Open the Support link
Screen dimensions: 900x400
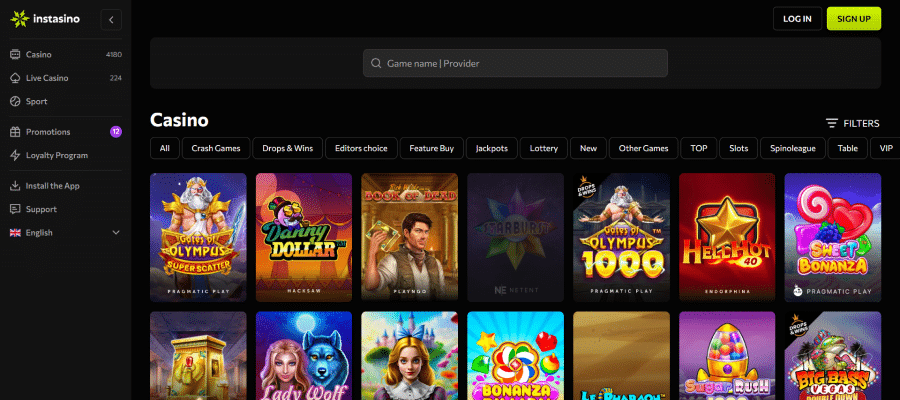click(x=65, y=209)
